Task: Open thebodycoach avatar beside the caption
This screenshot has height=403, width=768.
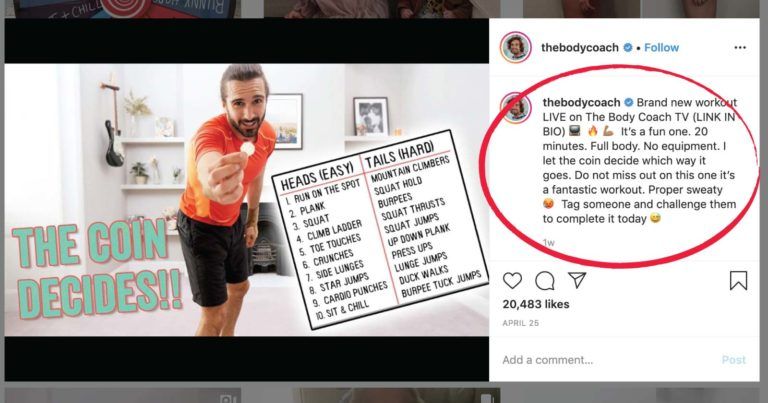Action: coord(515,108)
